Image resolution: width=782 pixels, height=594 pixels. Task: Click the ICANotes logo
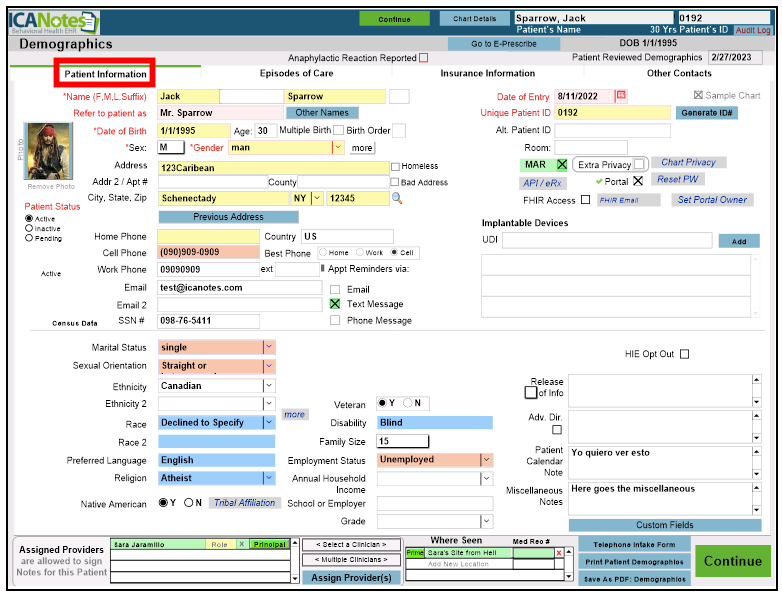(56, 21)
